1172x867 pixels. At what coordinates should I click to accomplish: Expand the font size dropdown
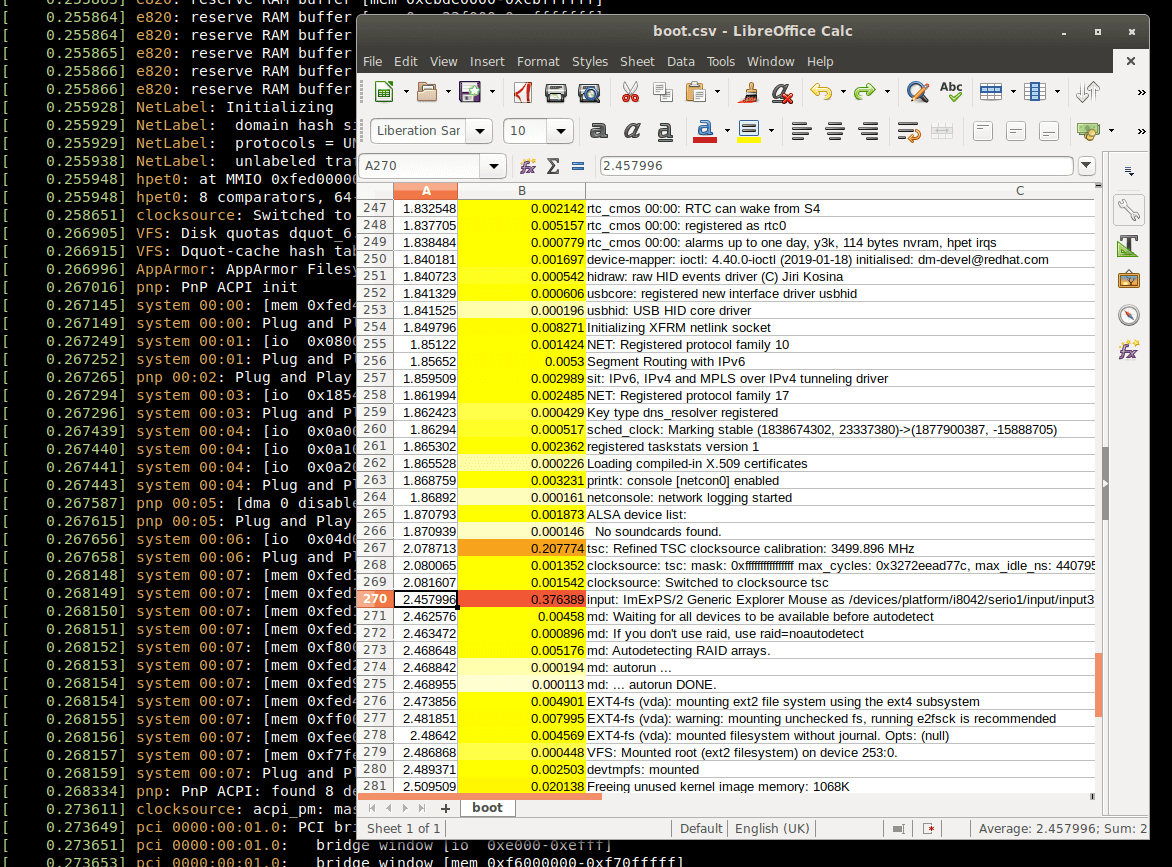point(560,131)
